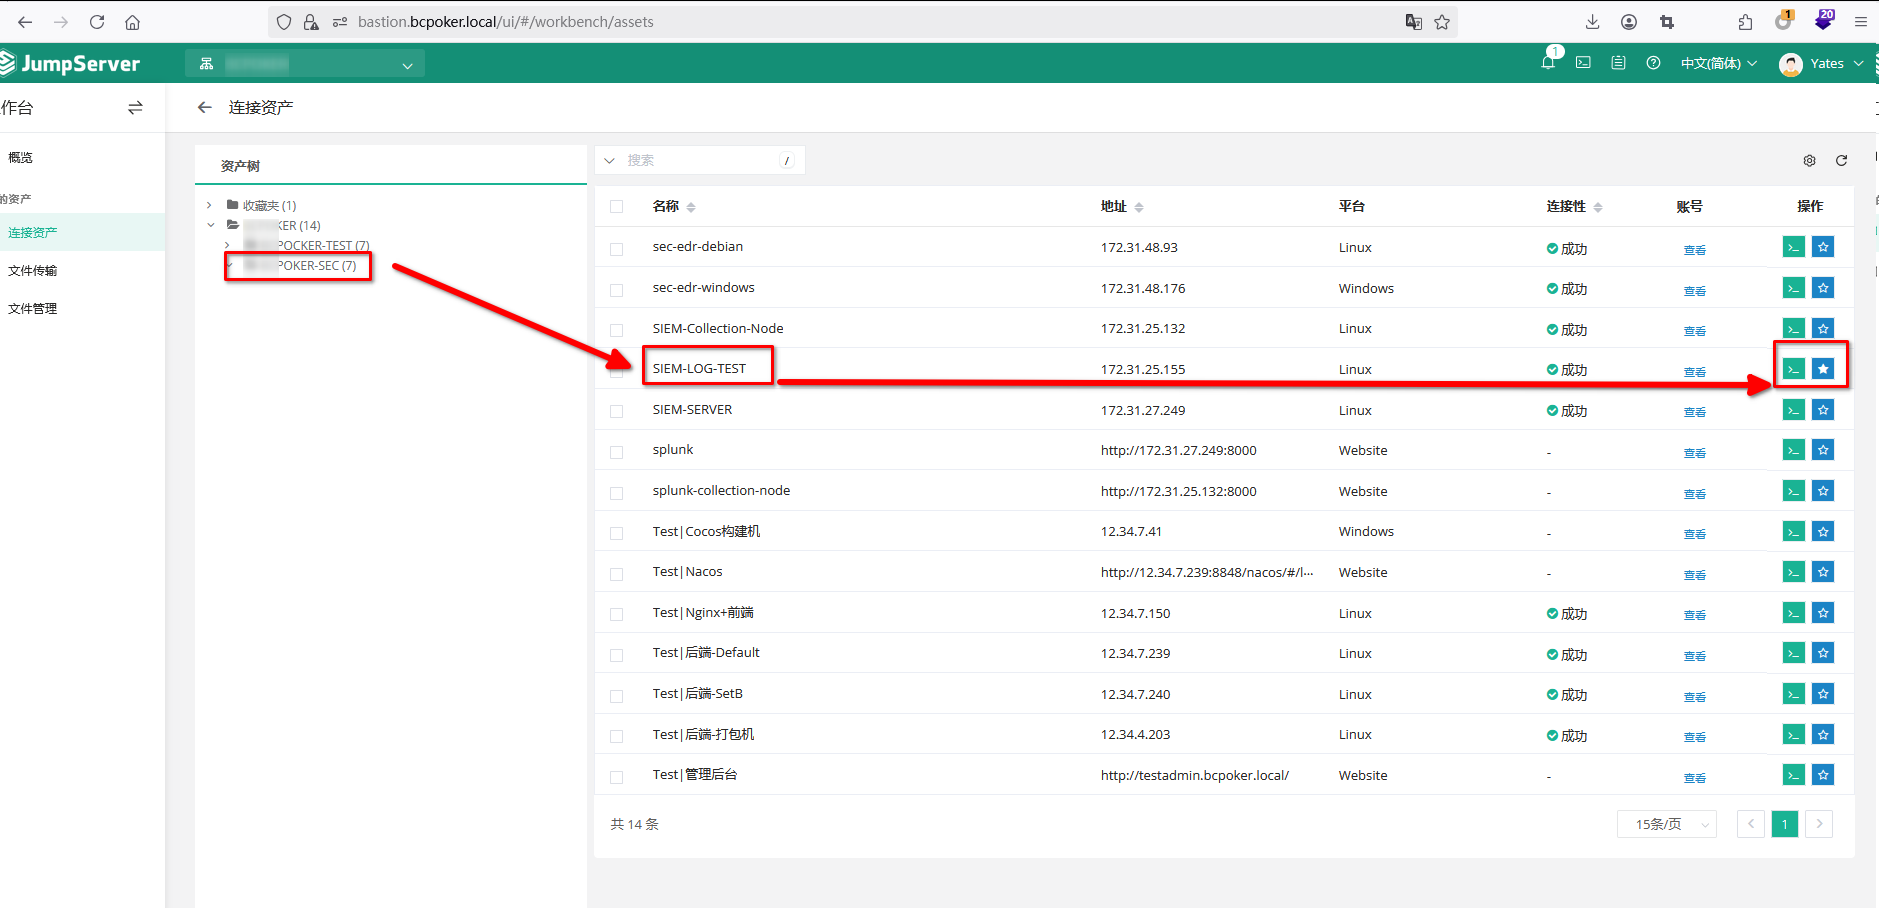Expand the 收藏夹 (1) tree folder
Viewport: 1879px width, 908px height.
[209, 206]
